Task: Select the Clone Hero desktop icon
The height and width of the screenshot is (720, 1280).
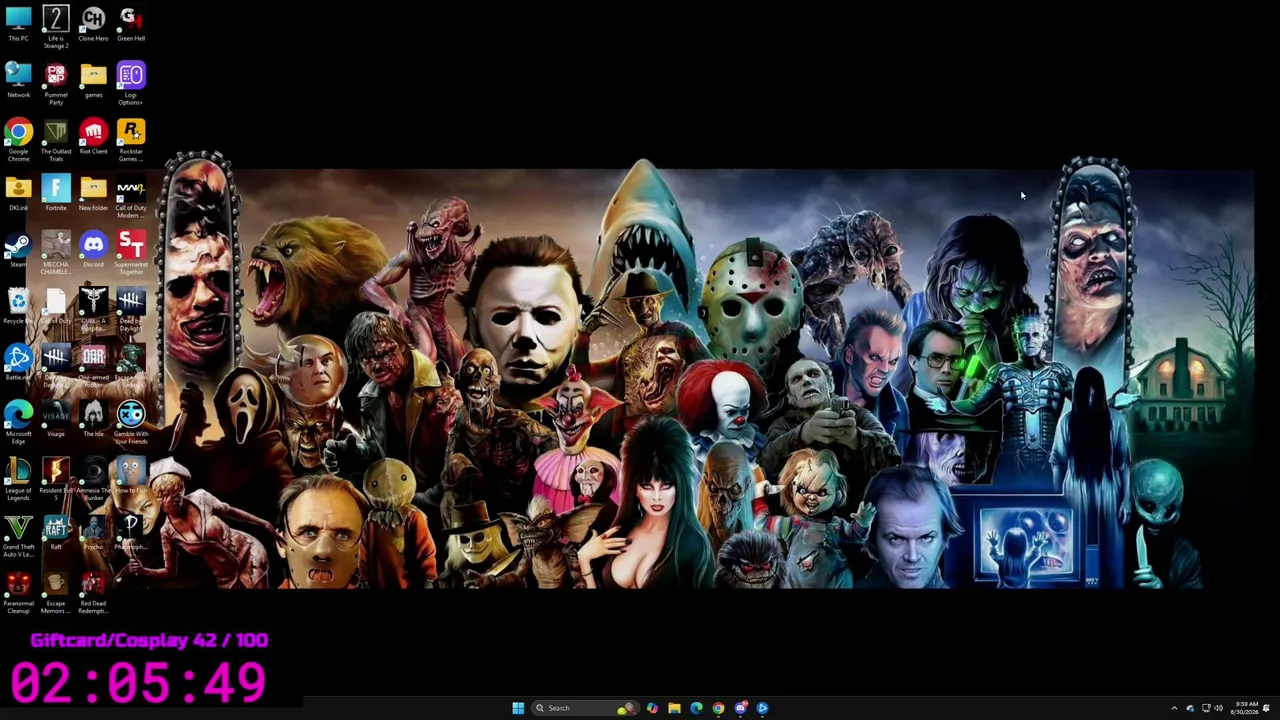Action: 93,24
